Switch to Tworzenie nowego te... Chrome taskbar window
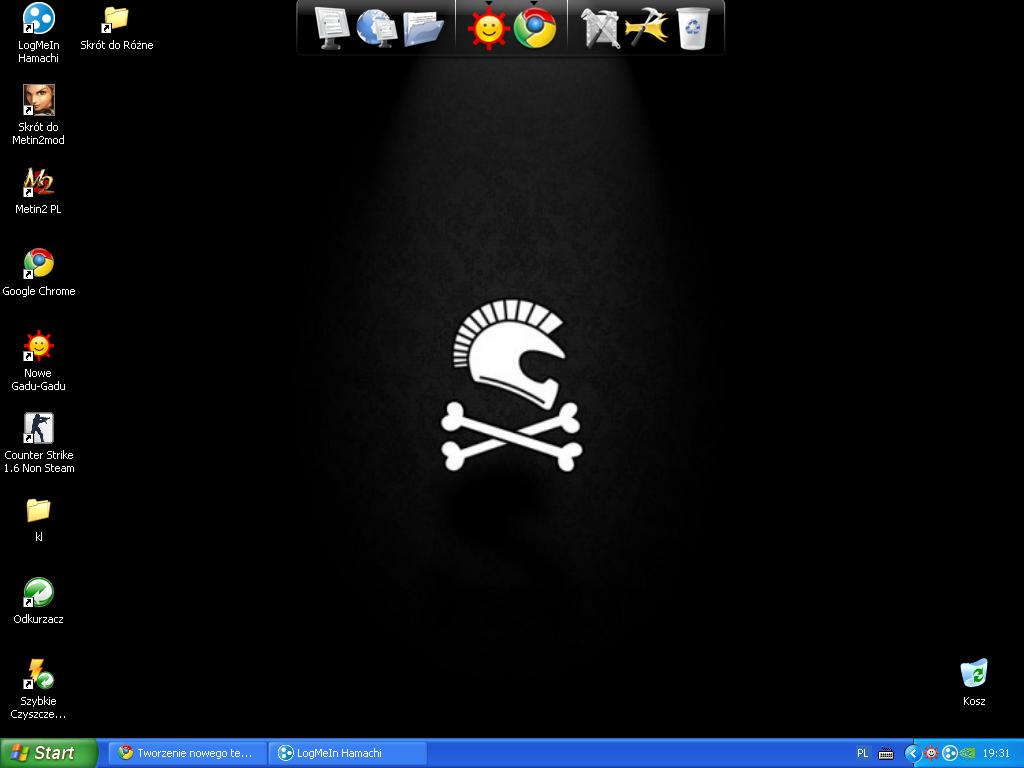Viewport: 1024px width, 768px height. pyautogui.click(x=186, y=753)
